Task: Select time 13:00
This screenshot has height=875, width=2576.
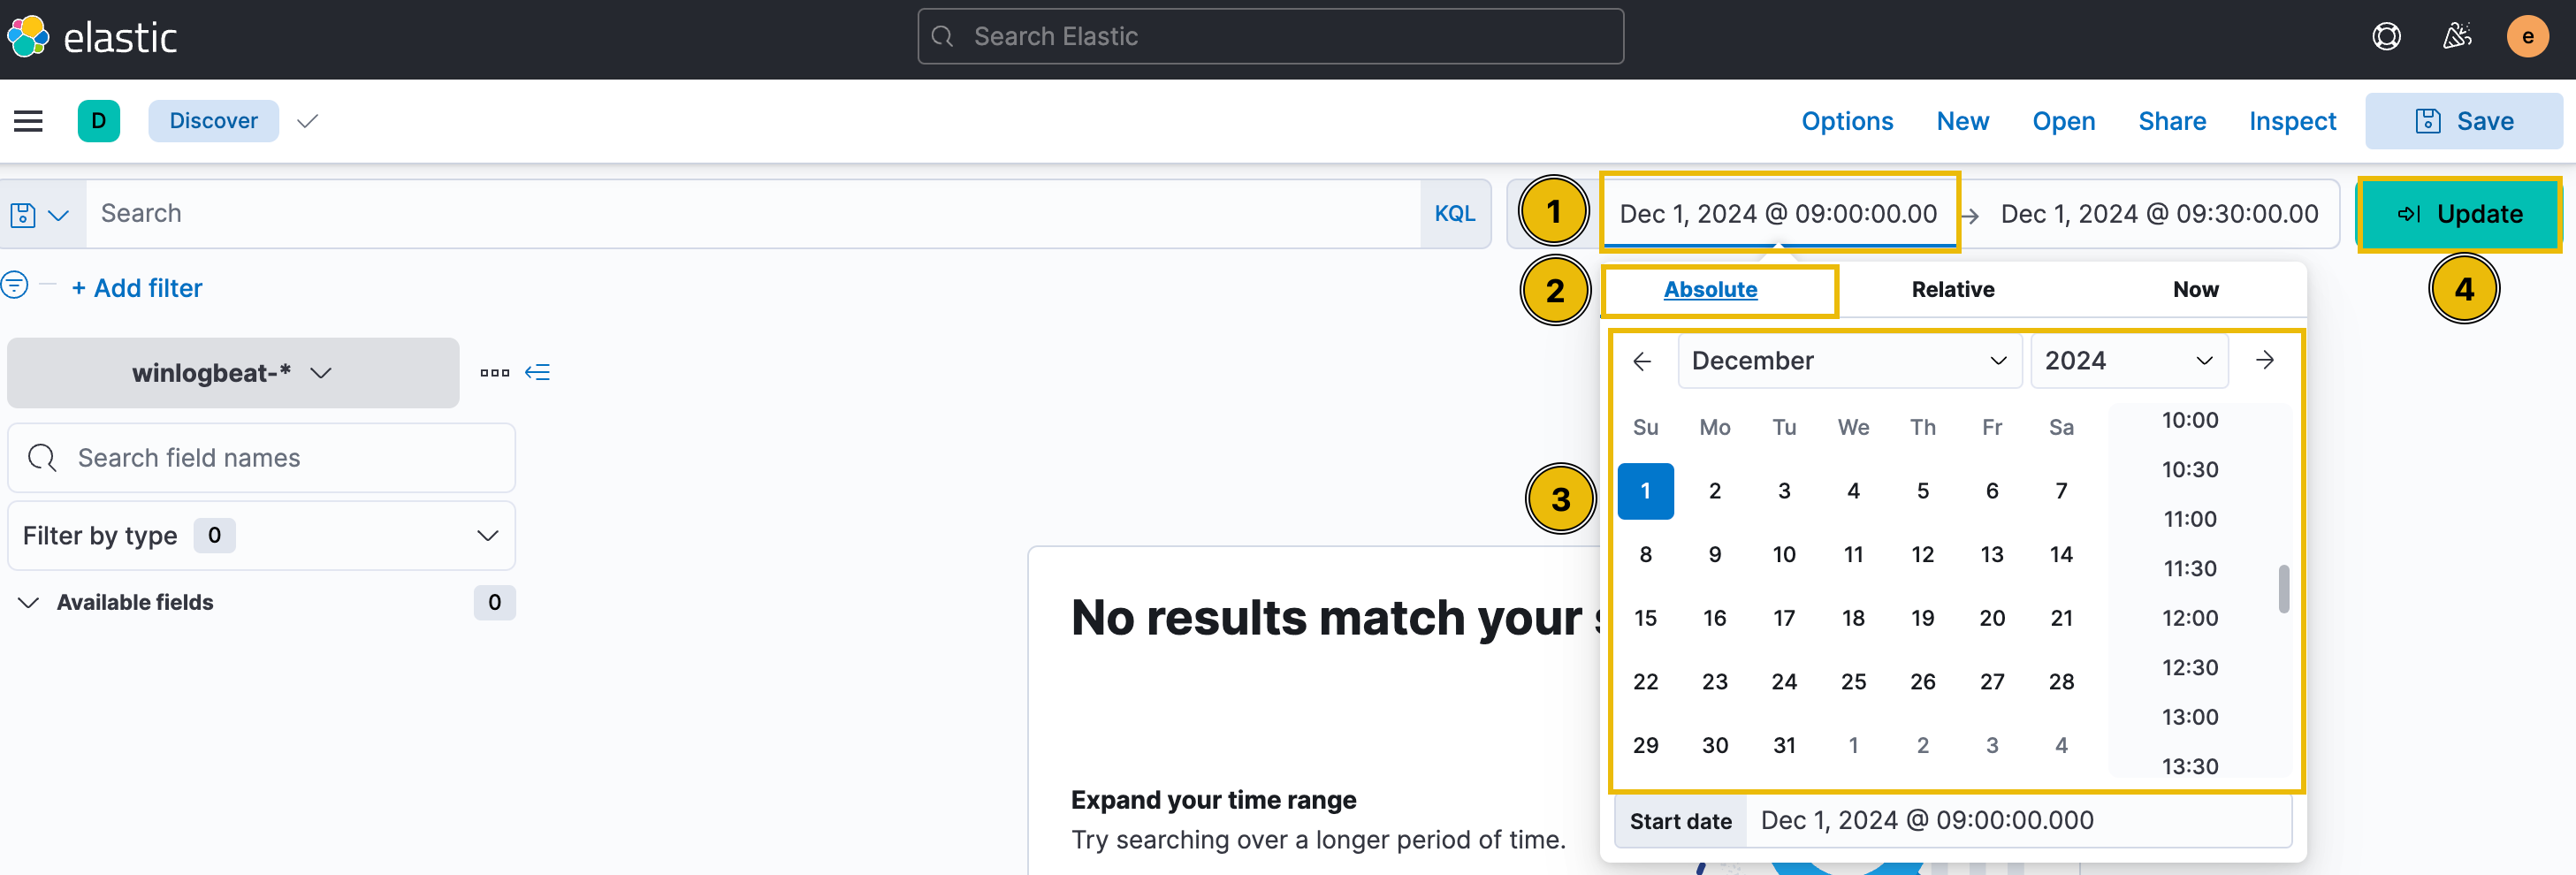Action: pos(2190,718)
